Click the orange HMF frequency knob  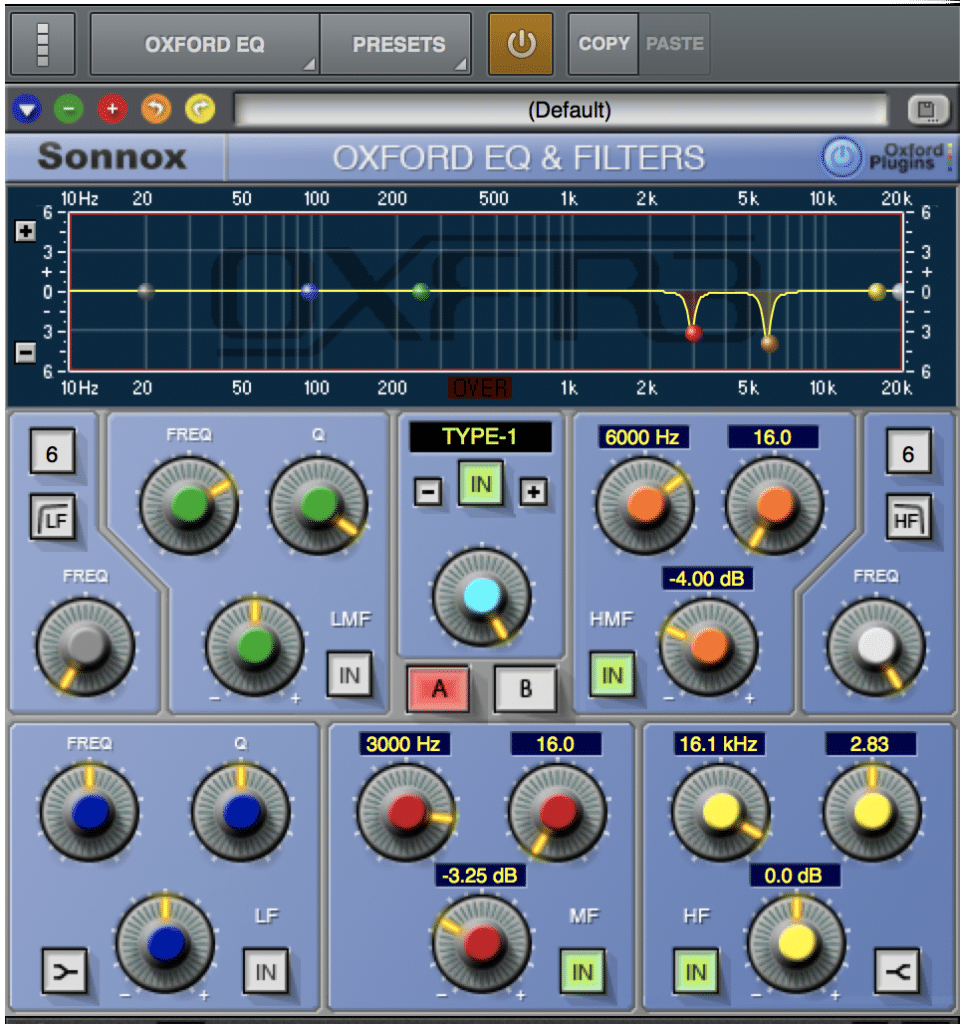point(645,505)
